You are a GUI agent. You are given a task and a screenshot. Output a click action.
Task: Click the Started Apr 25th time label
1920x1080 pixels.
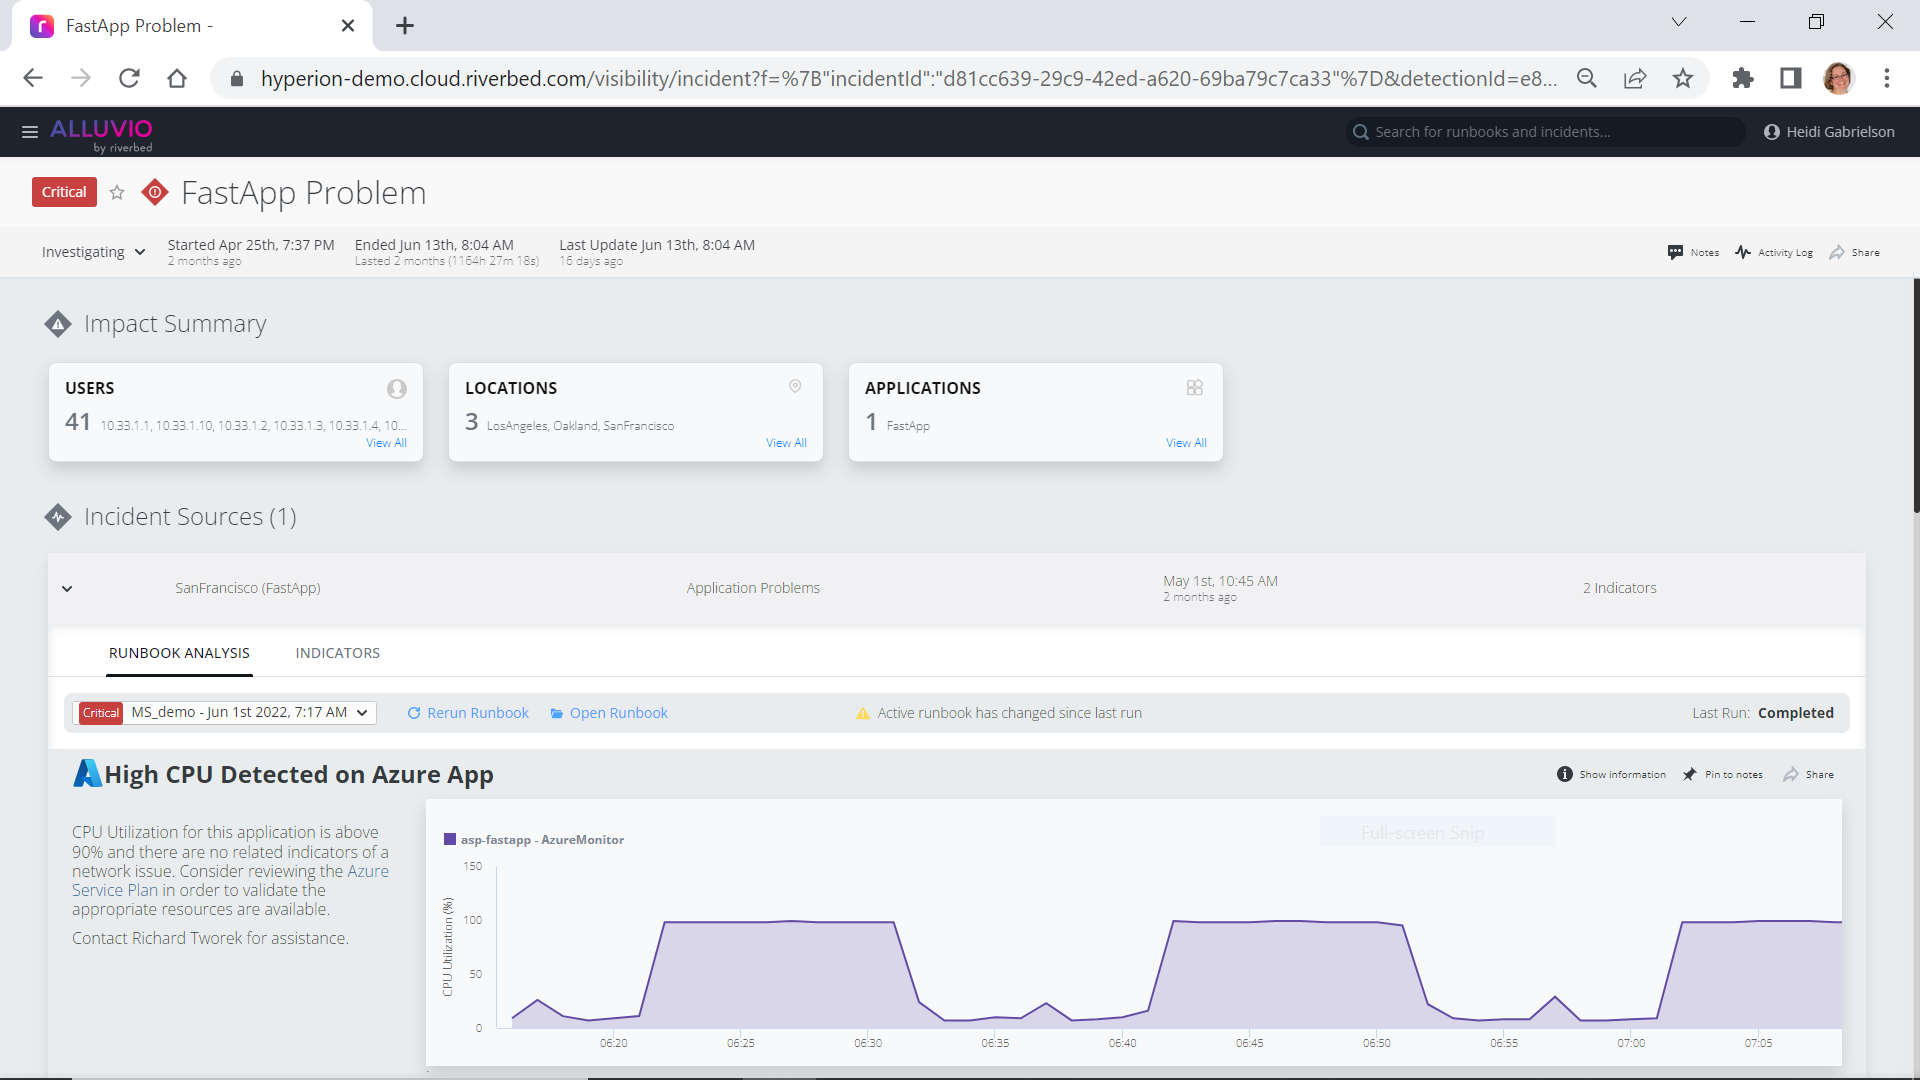tap(251, 245)
